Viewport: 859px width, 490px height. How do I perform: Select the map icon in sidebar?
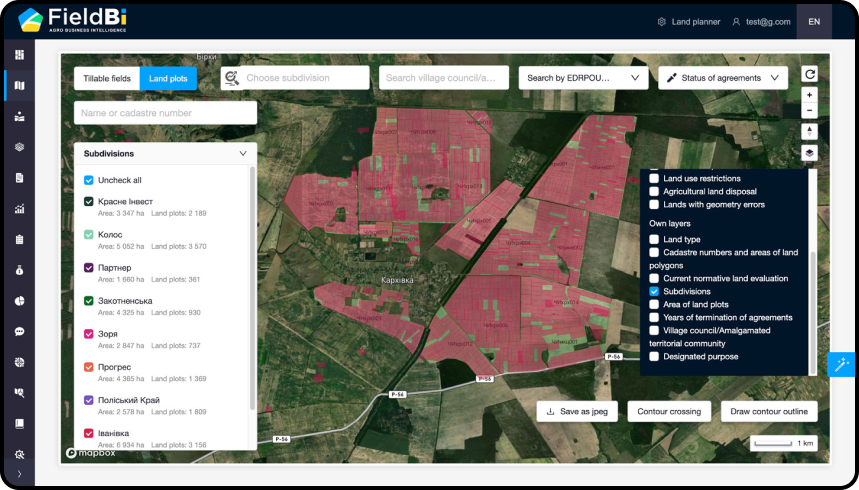coord(20,86)
